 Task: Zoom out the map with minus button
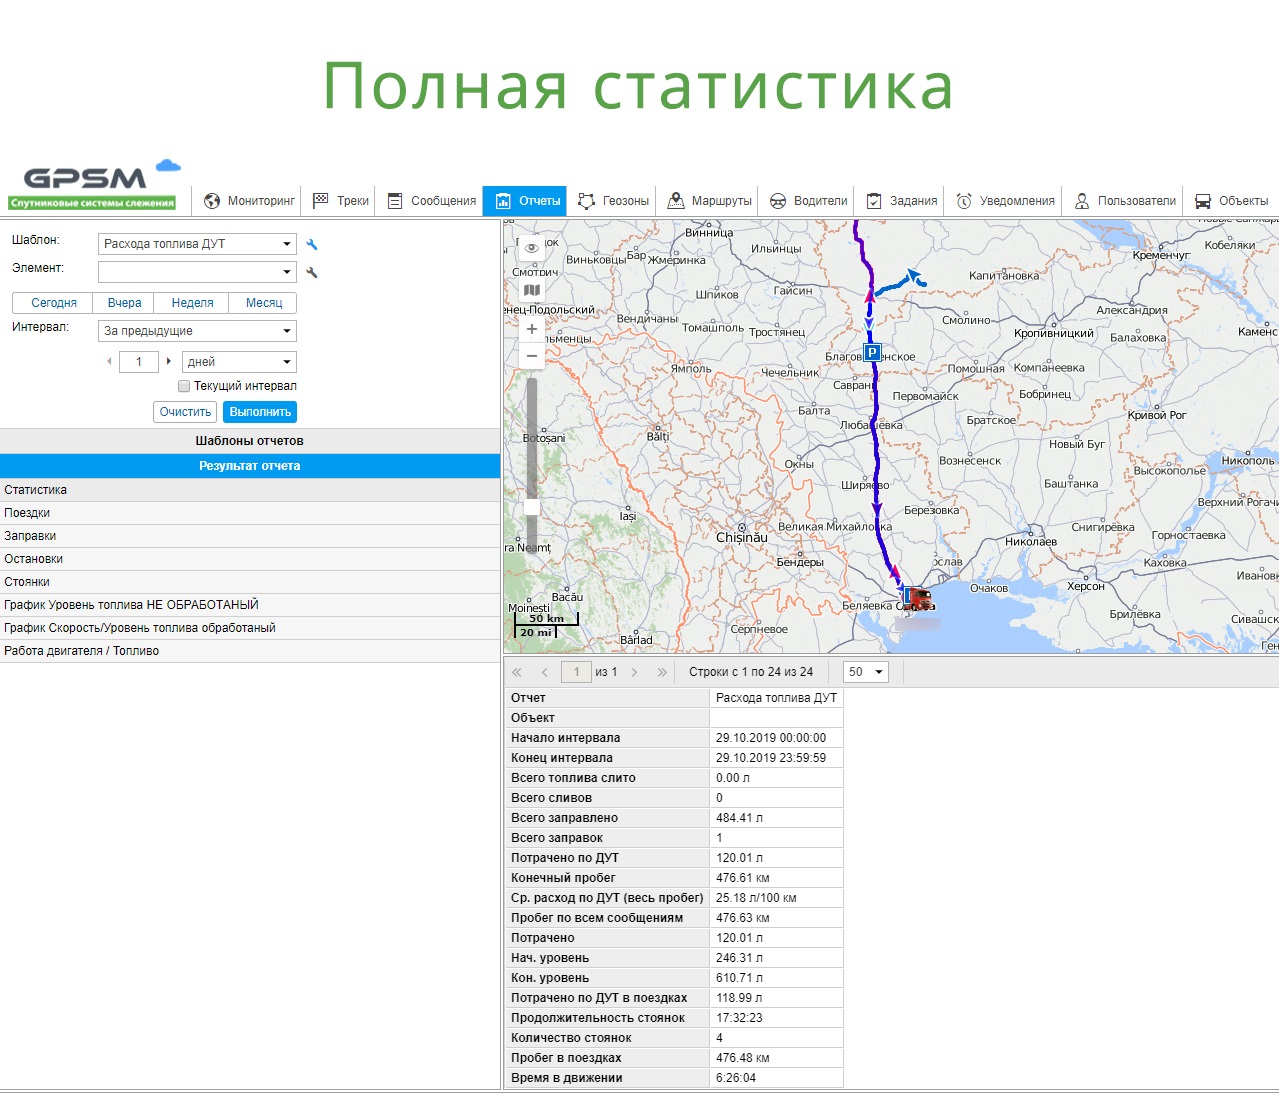[x=532, y=356]
